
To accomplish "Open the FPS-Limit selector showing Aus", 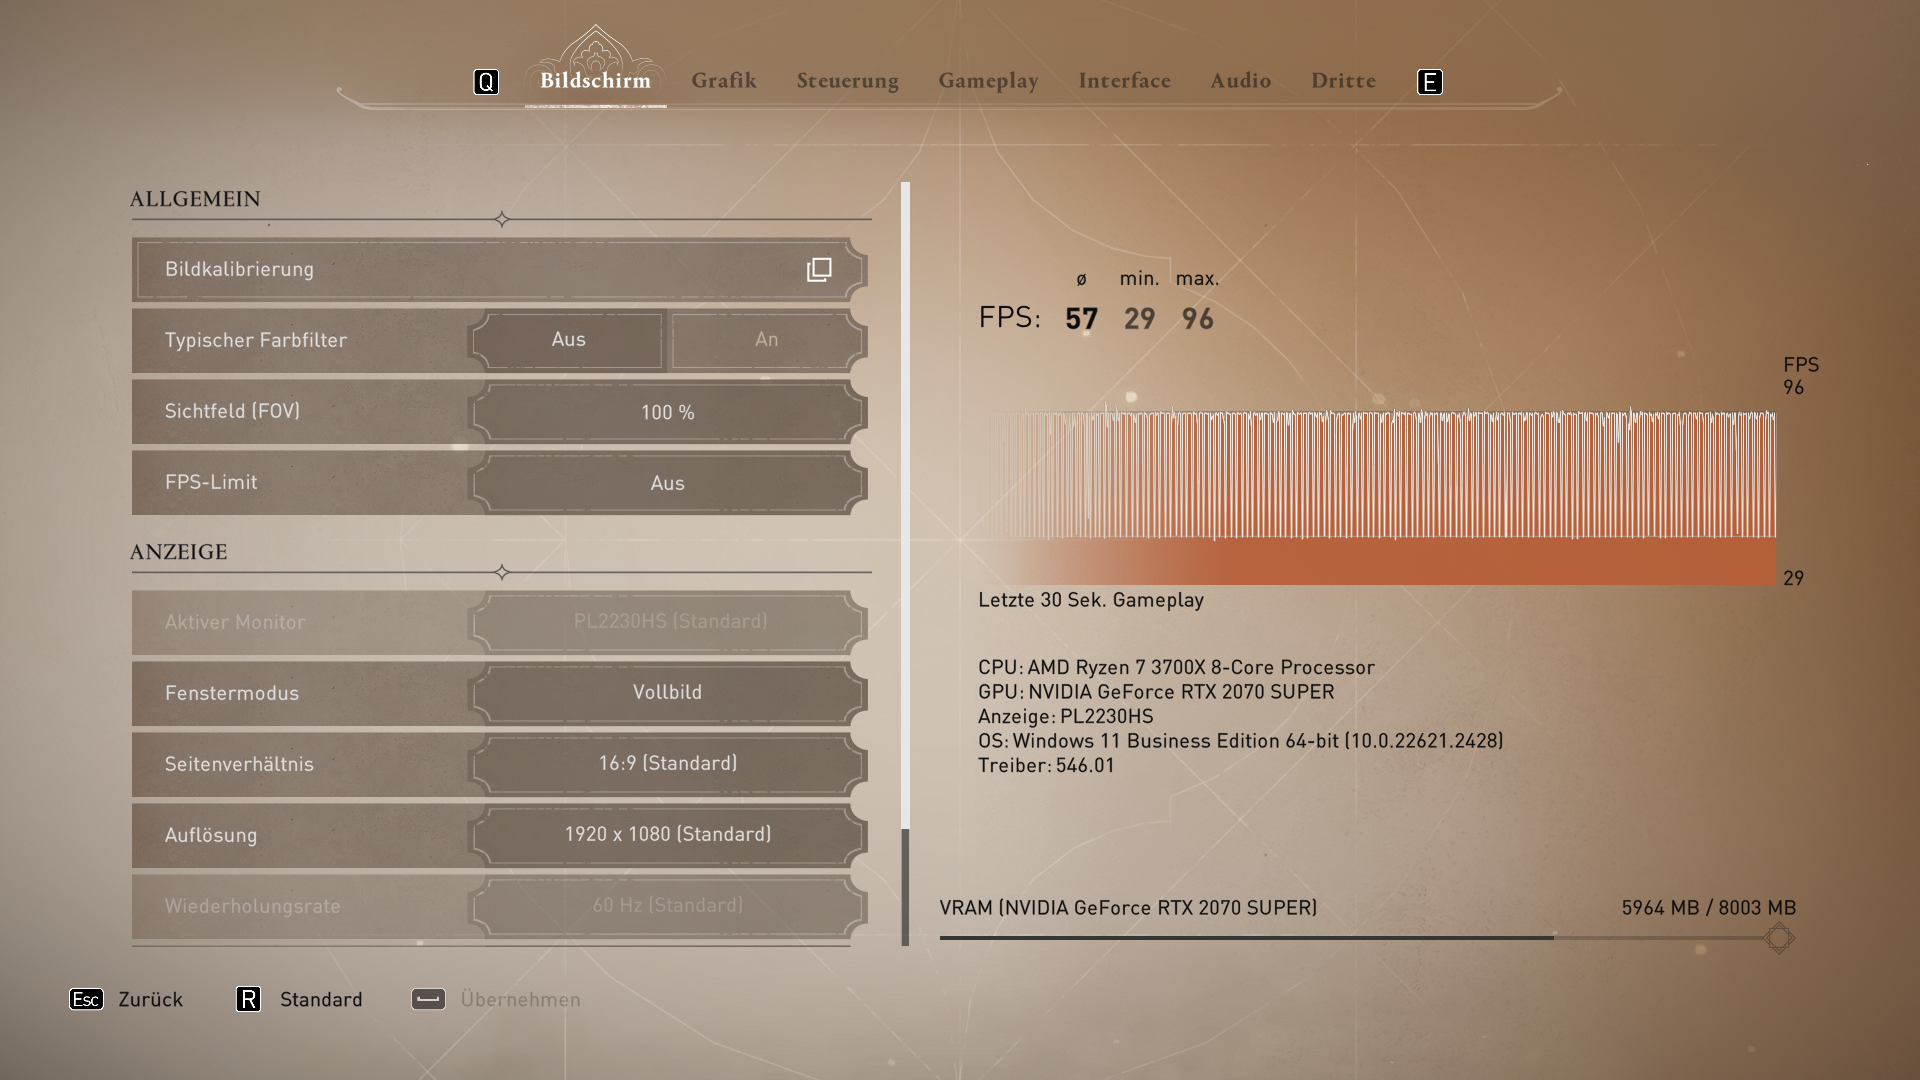I will 667,483.
